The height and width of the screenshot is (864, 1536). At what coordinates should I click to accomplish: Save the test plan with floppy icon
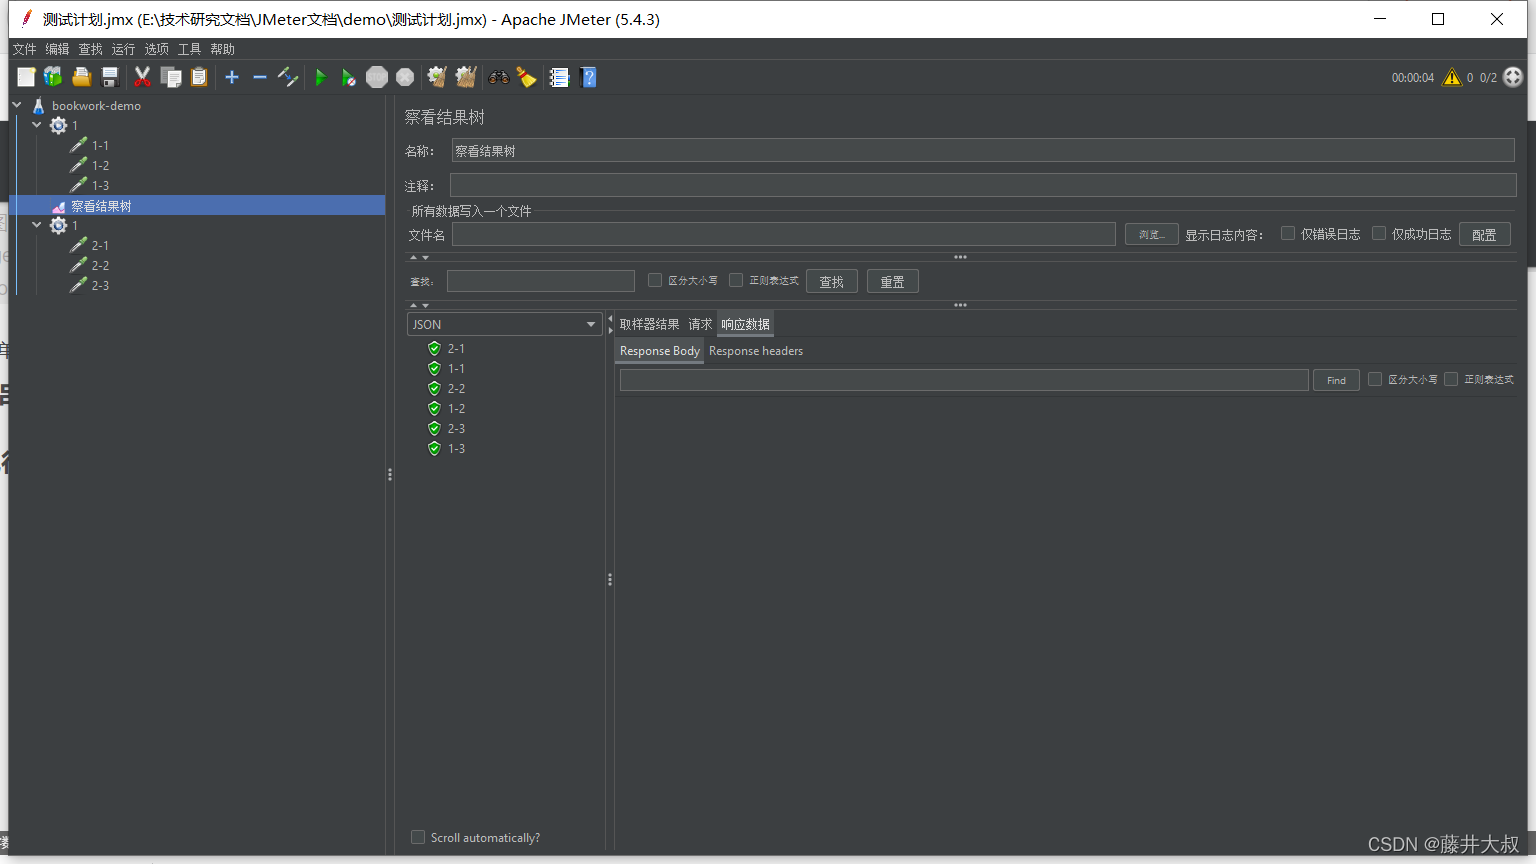110,77
